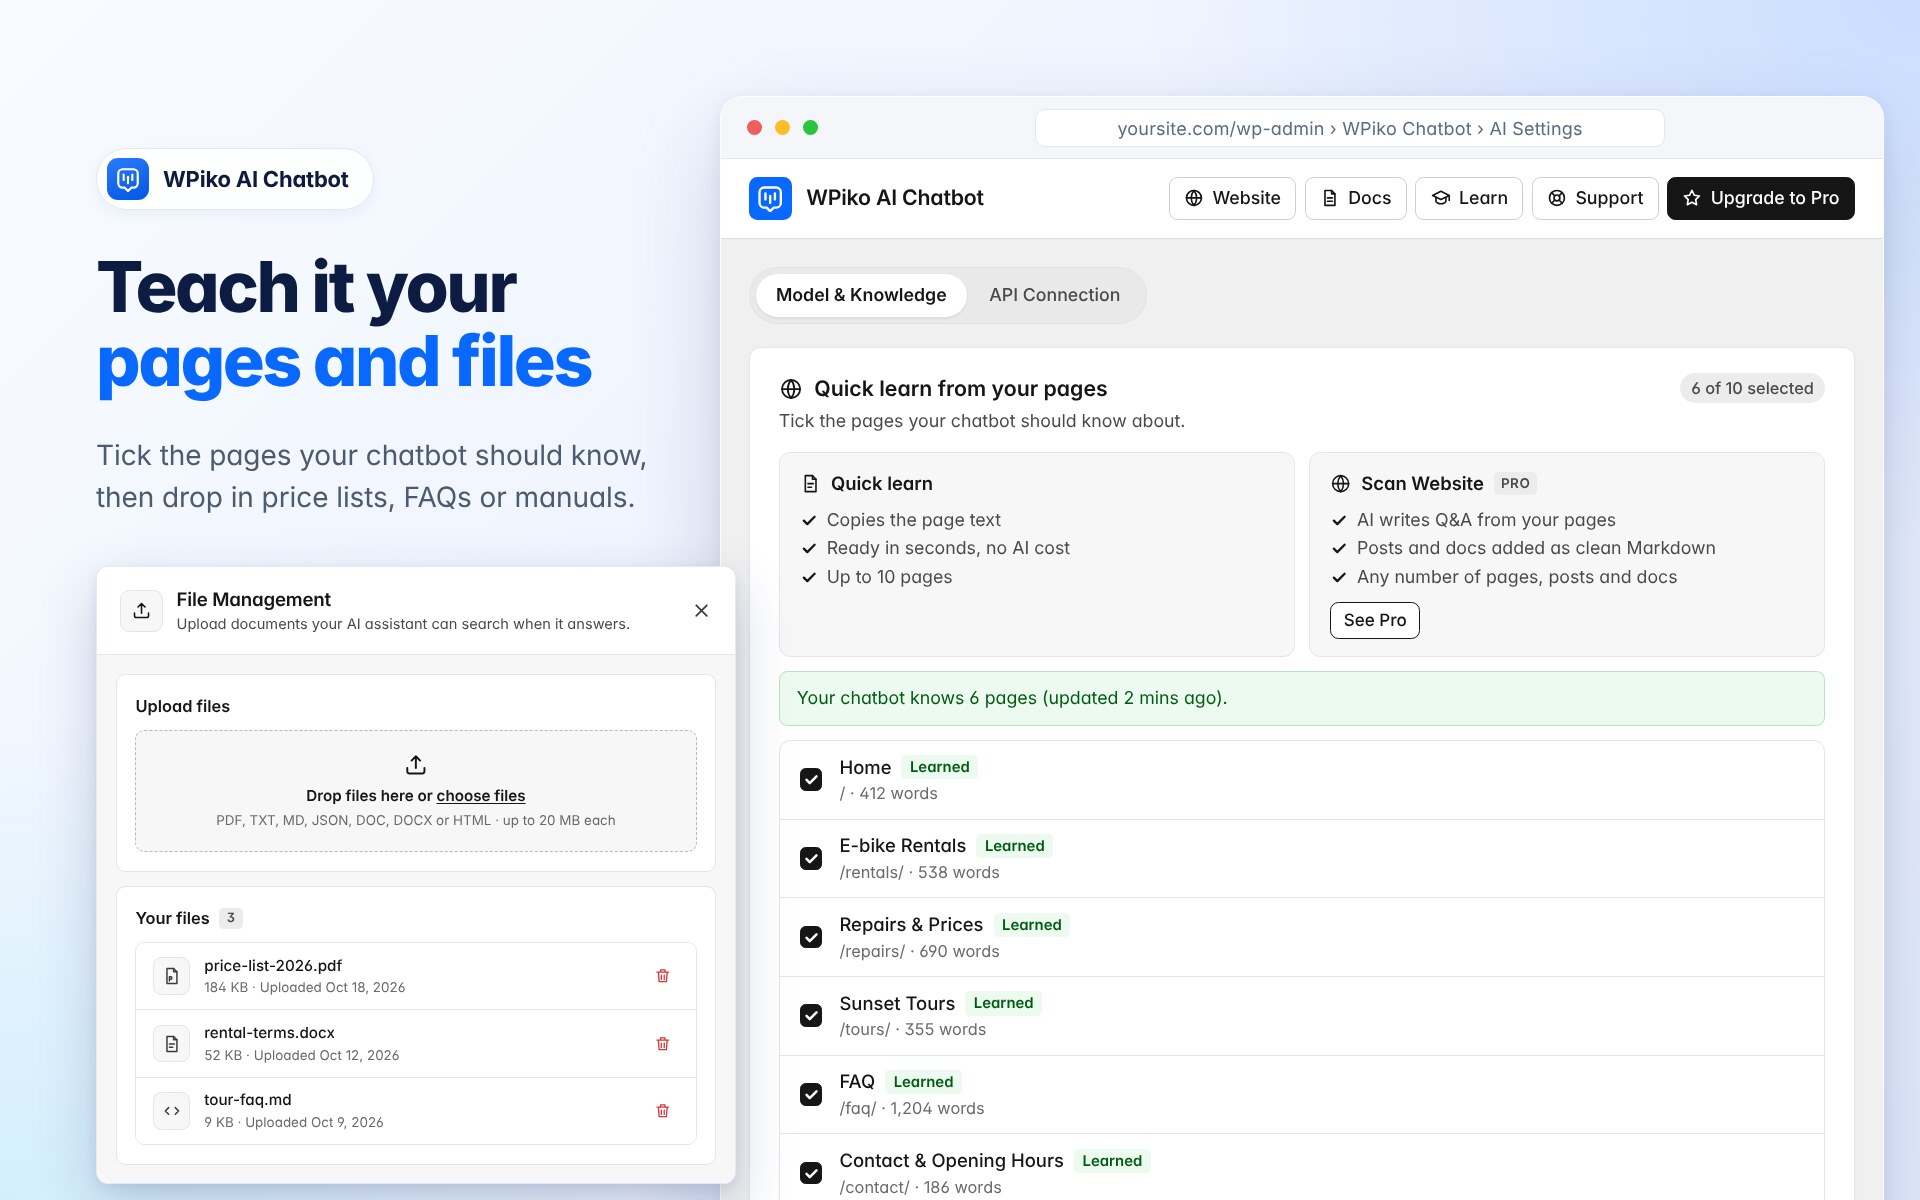Uncheck the Contact & Opening Hours checkbox

point(811,1173)
